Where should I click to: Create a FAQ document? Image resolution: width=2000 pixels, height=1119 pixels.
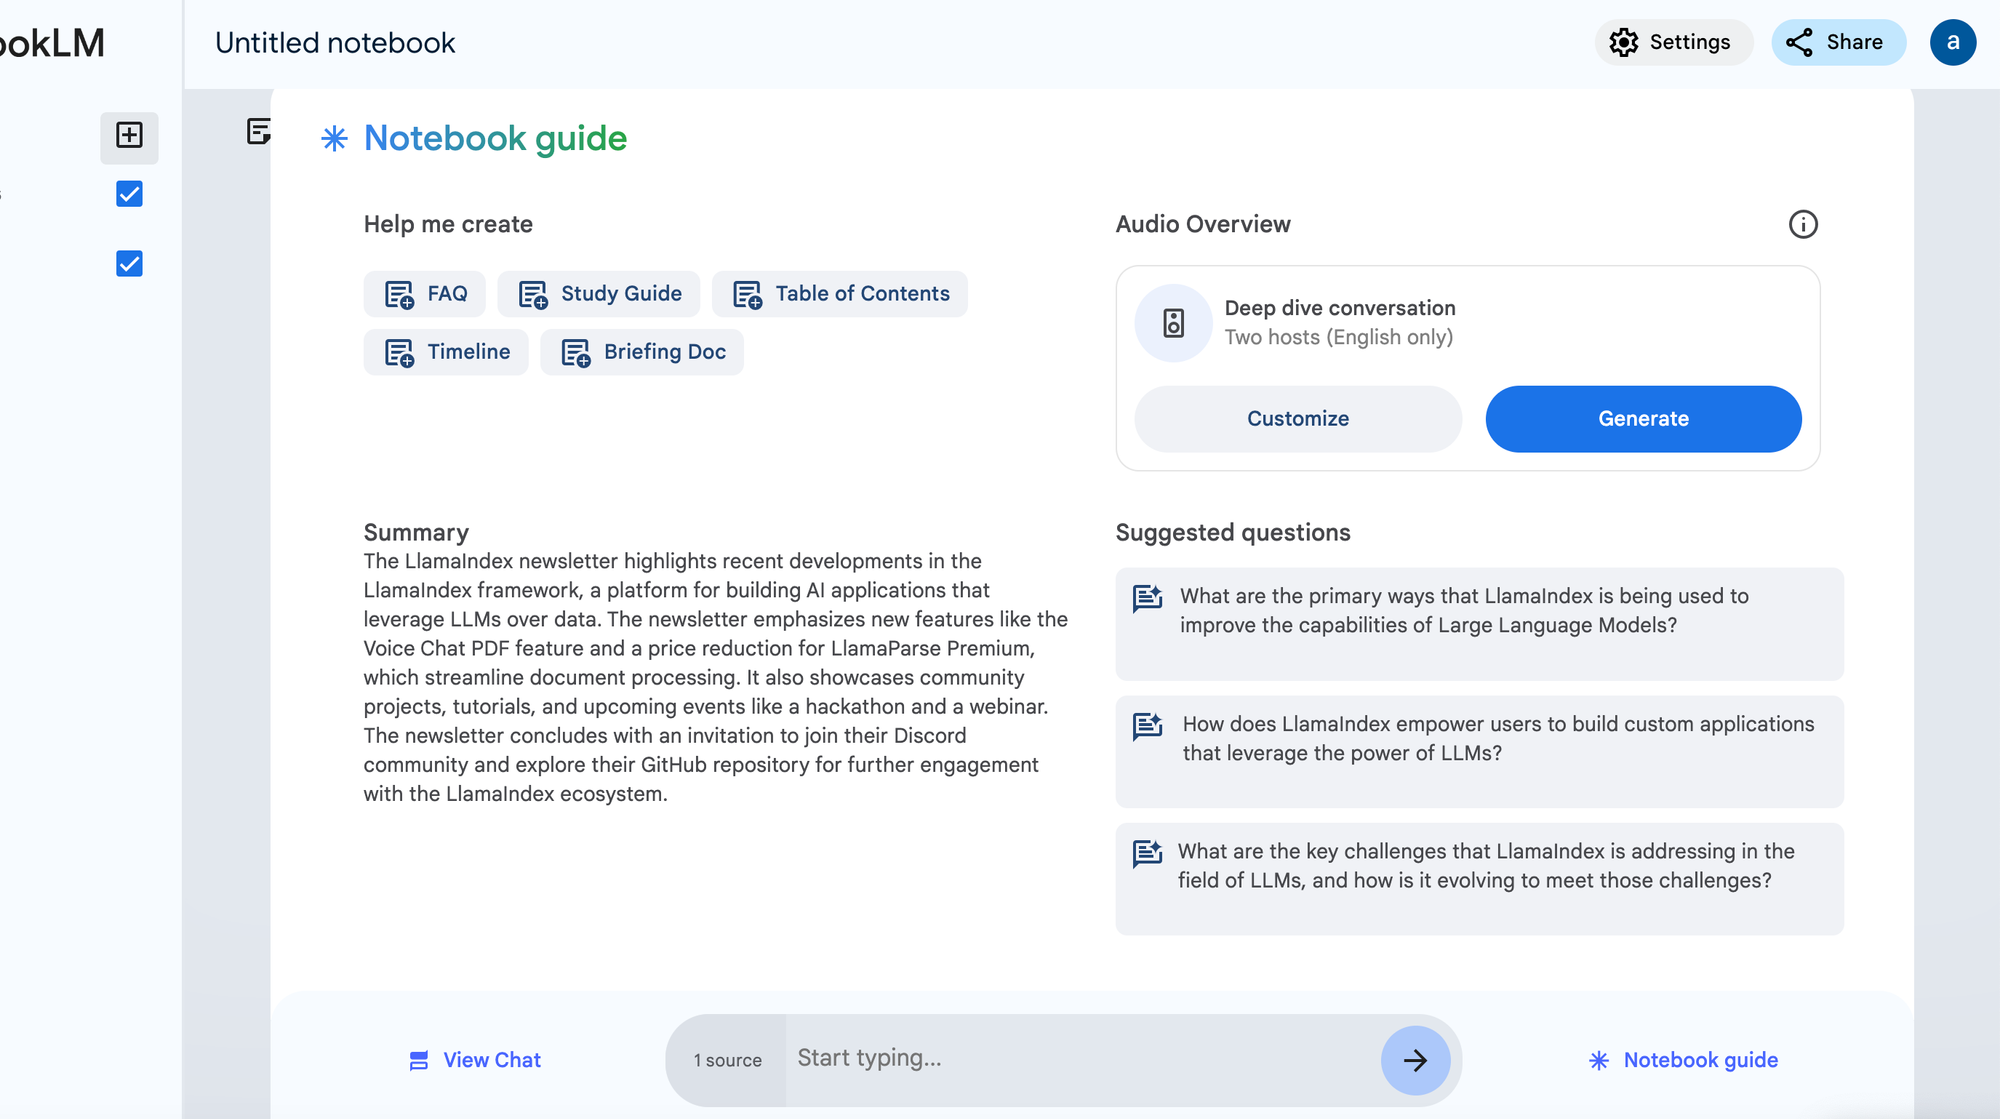coord(425,294)
